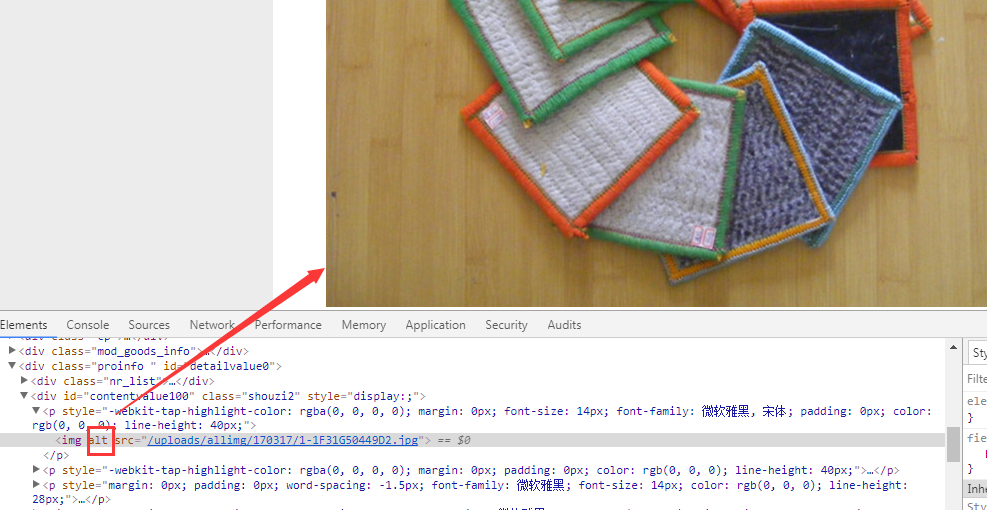
Task: Open the Audits tab
Action: pos(564,325)
